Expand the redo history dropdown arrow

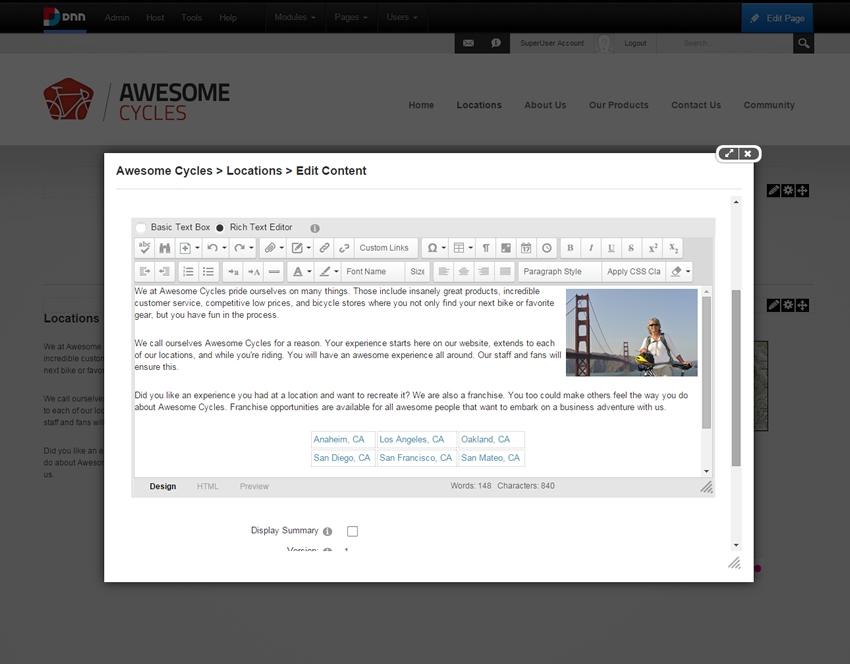[251, 248]
